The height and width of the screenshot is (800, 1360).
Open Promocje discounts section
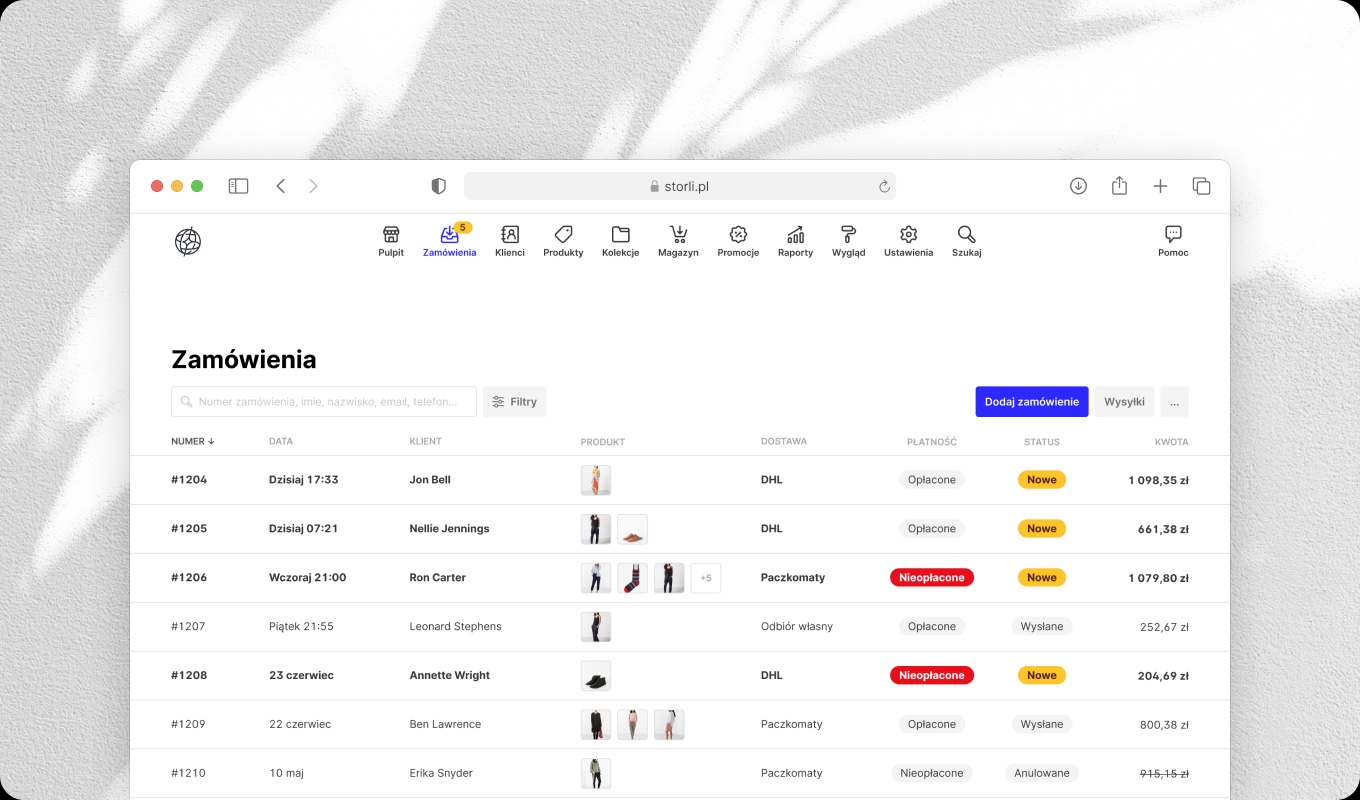pos(738,241)
